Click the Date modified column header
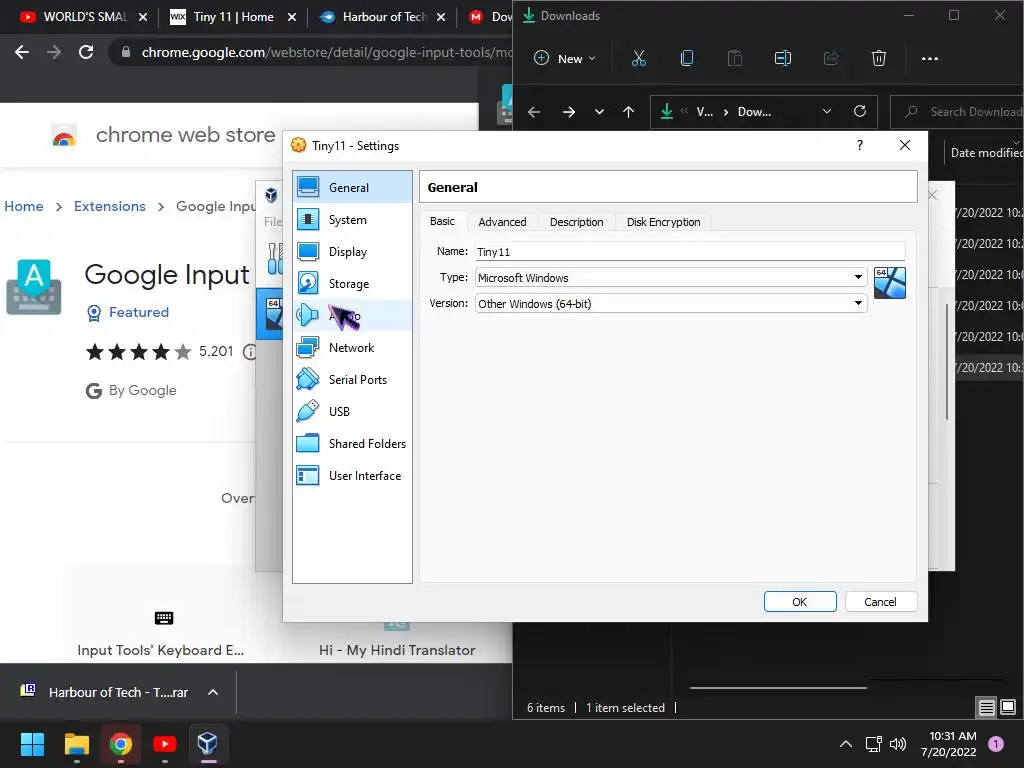The image size is (1024, 768). tap(986, 153)
